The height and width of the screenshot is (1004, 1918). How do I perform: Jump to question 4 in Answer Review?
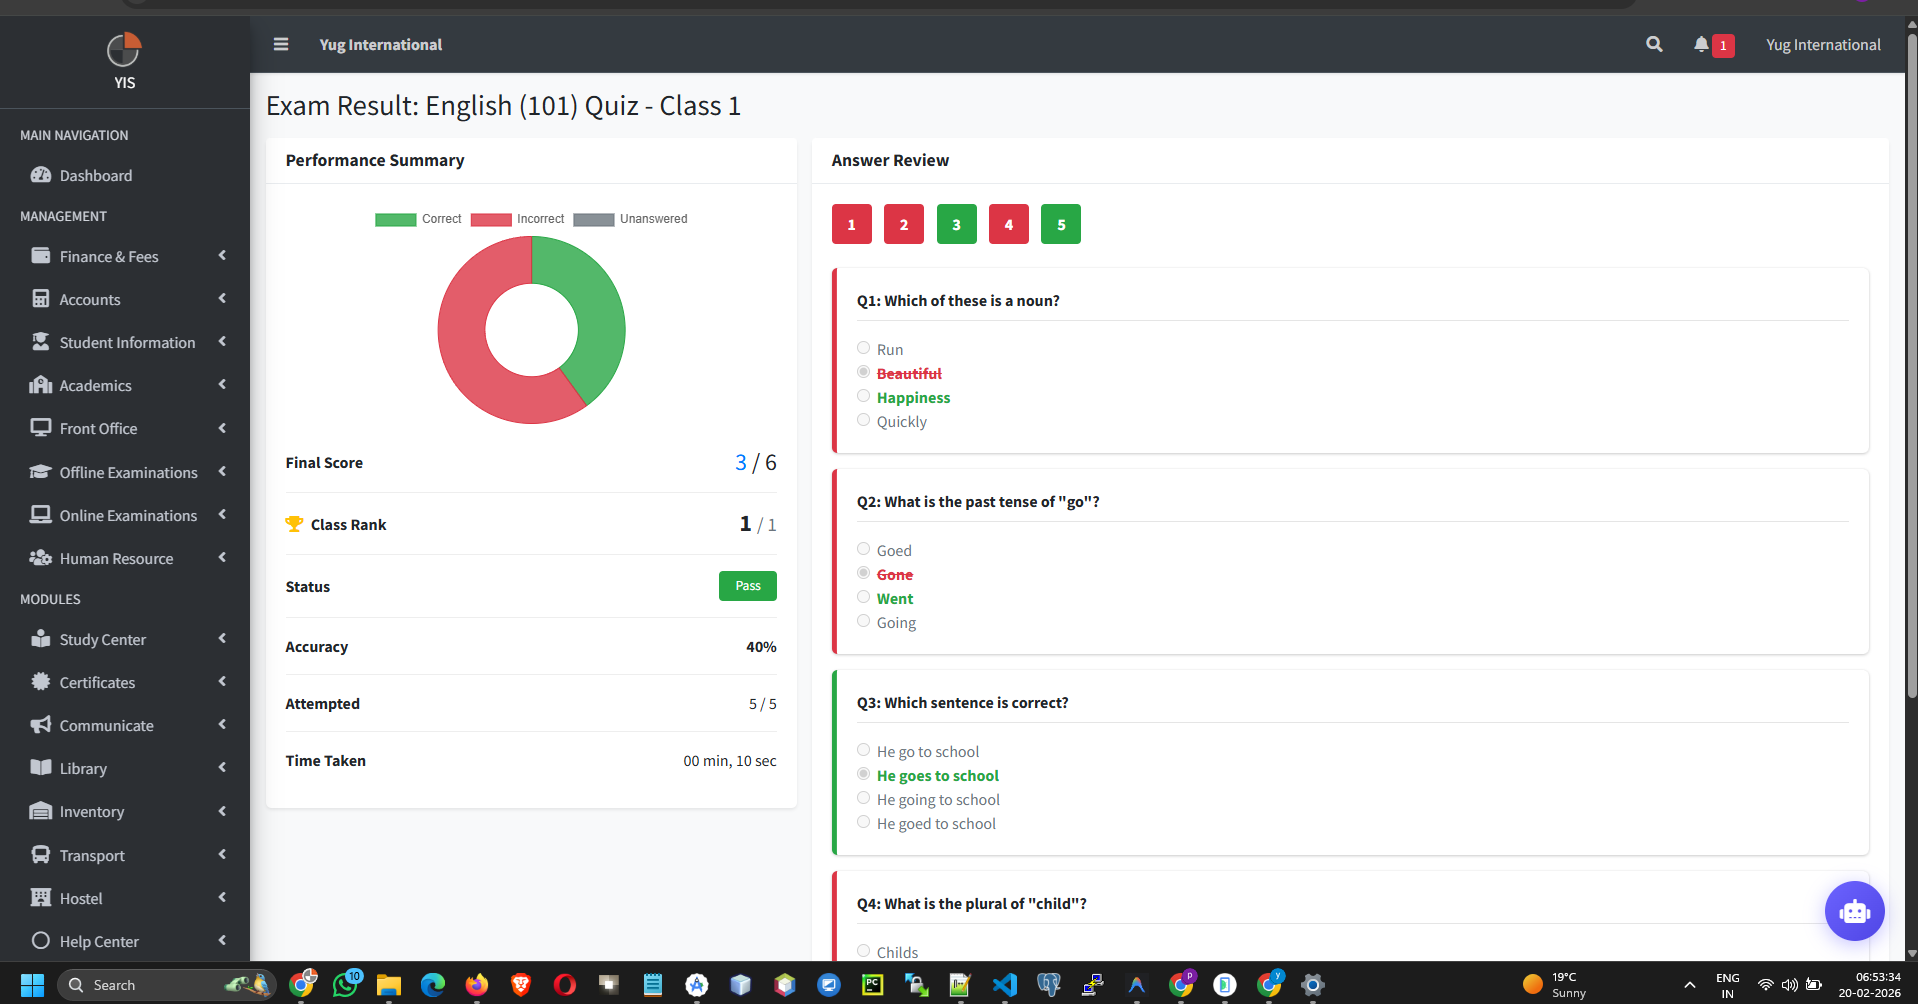tap(1008, 224)
